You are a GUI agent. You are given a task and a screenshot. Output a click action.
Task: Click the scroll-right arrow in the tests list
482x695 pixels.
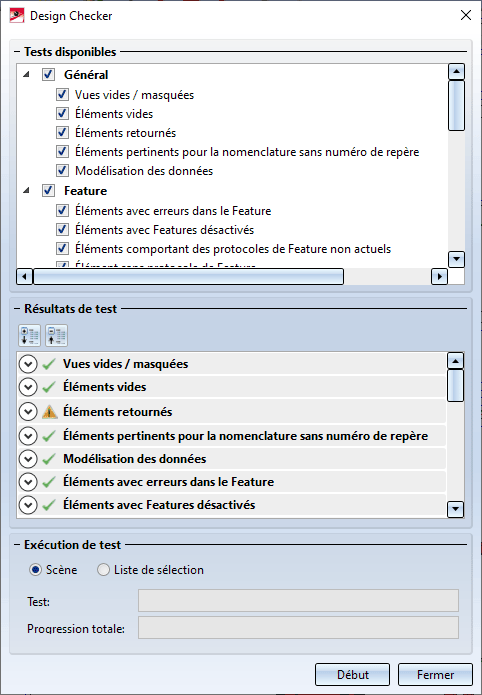439,277
